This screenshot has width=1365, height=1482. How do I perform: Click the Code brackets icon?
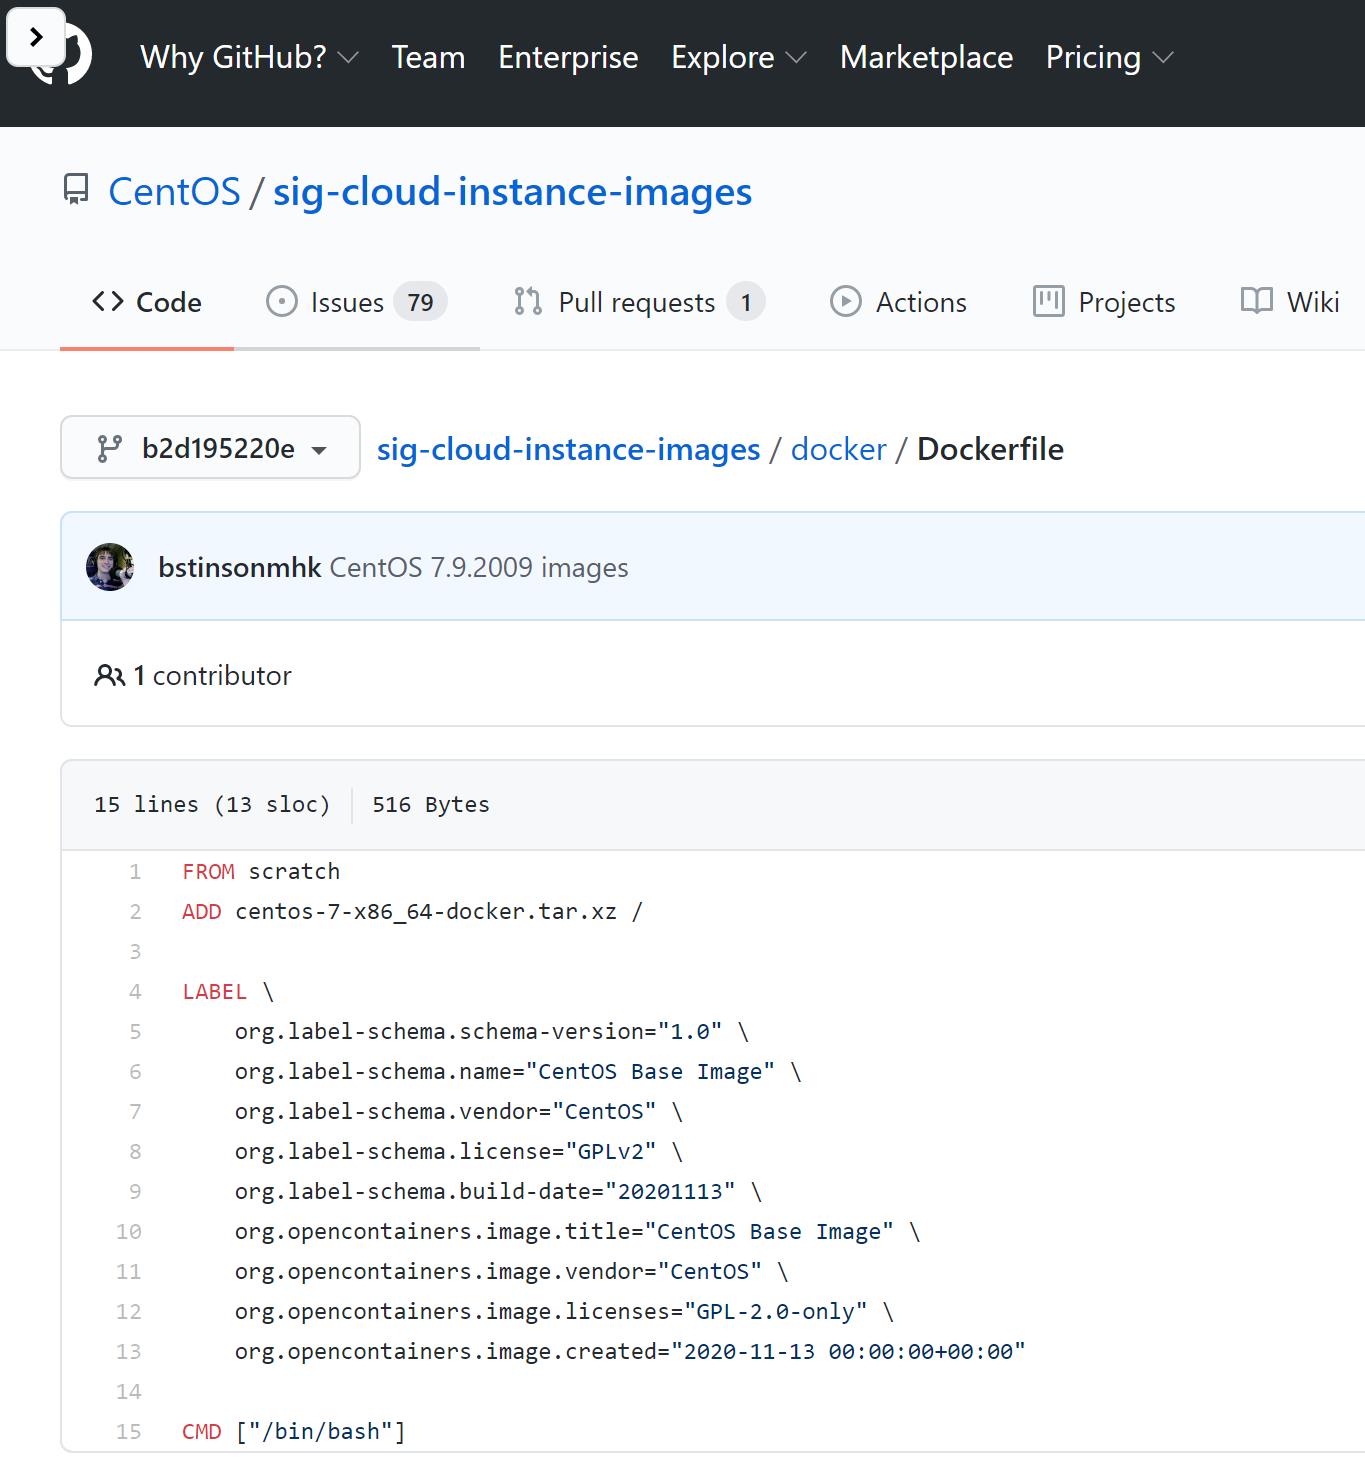coord(108,301)
